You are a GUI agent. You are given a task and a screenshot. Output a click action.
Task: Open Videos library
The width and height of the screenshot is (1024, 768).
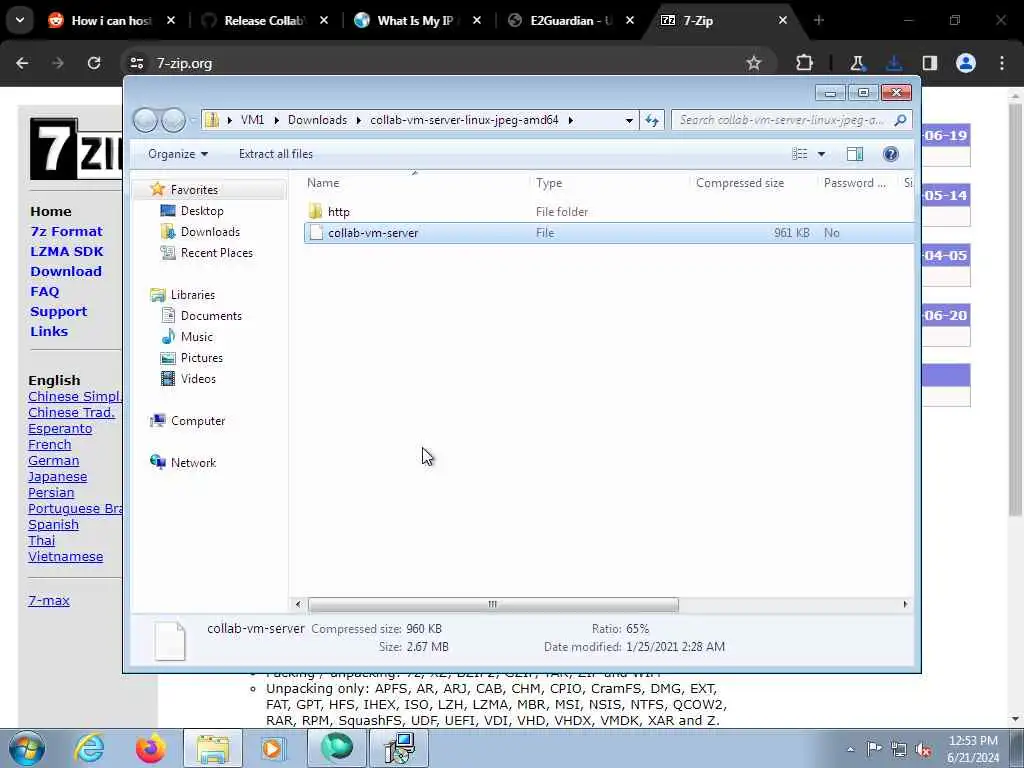click(x=198, y=379)
